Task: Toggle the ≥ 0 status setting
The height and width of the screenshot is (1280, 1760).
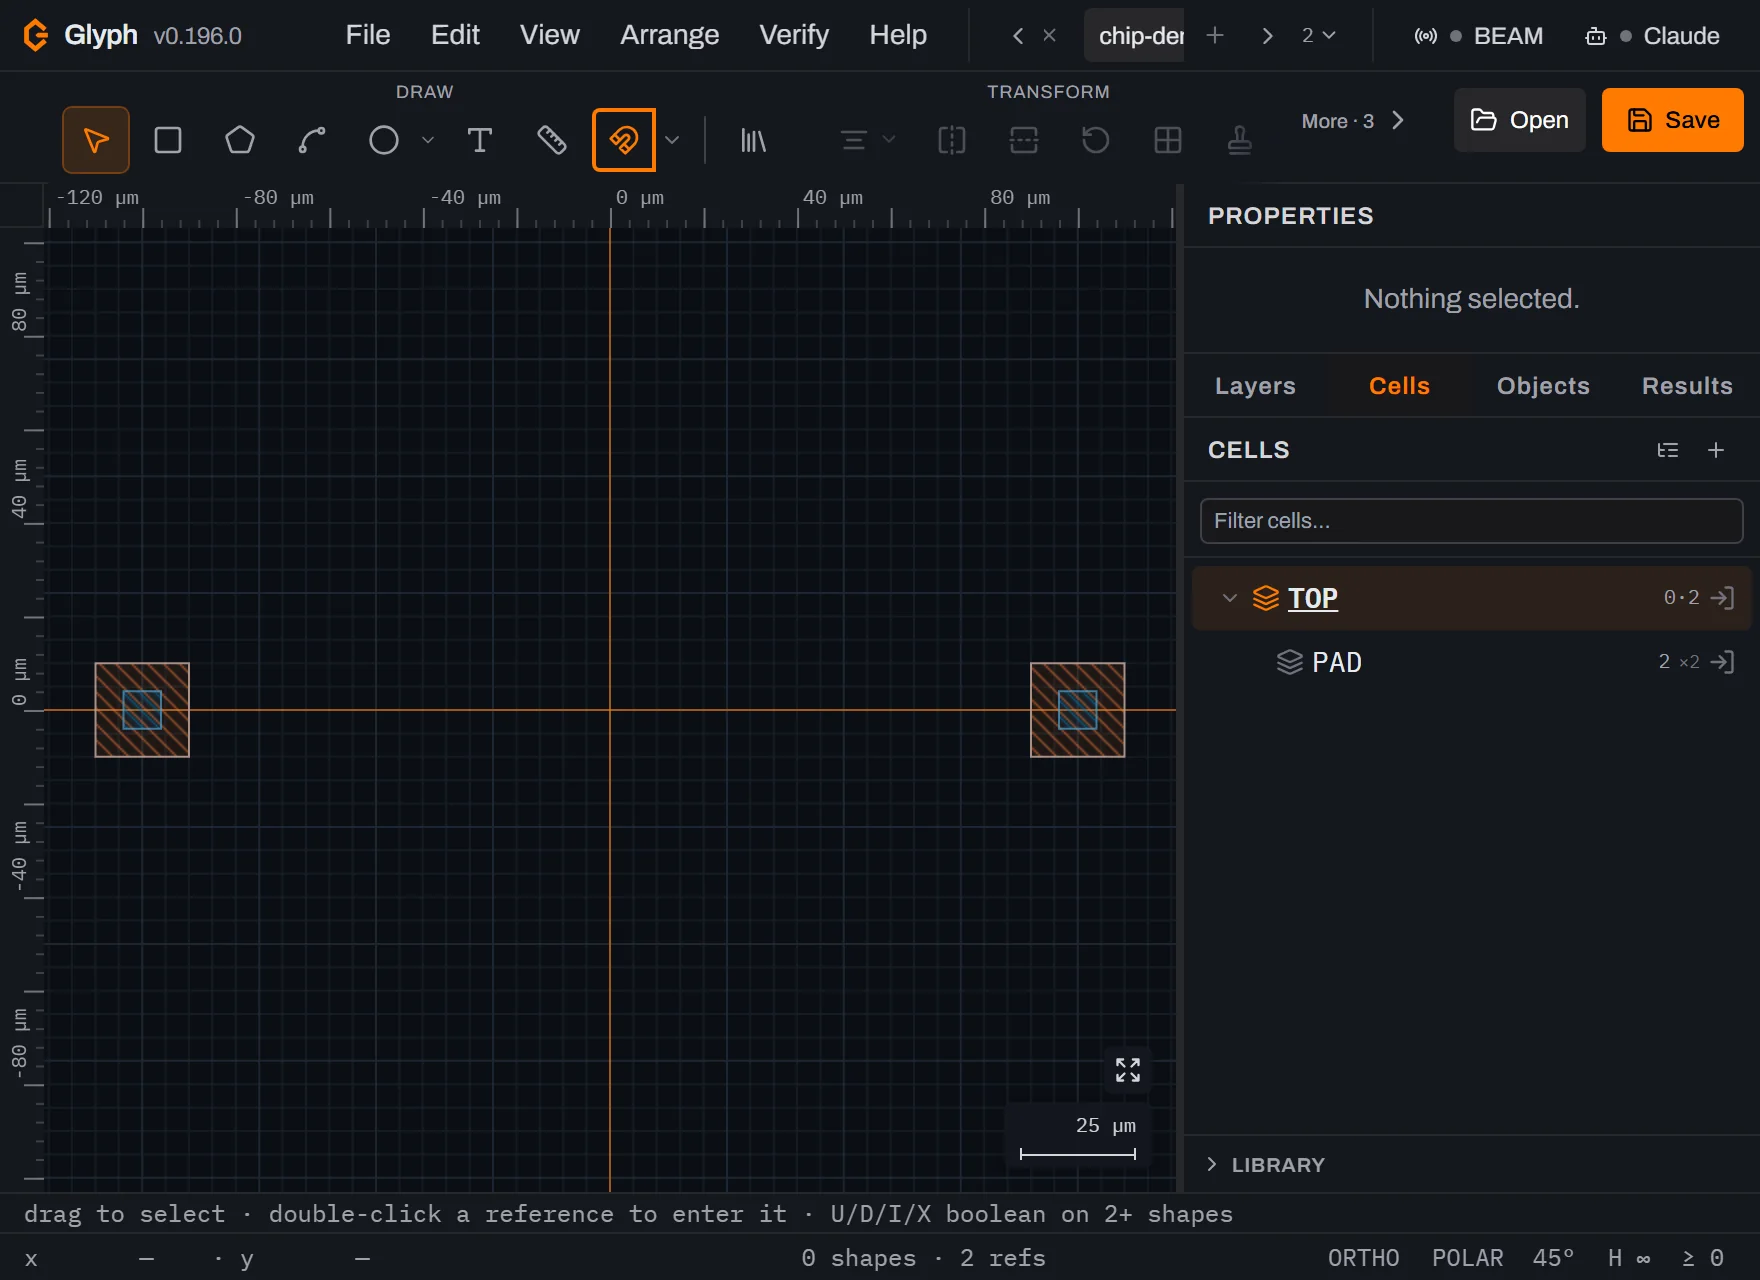Action: pos(1703,1258)
